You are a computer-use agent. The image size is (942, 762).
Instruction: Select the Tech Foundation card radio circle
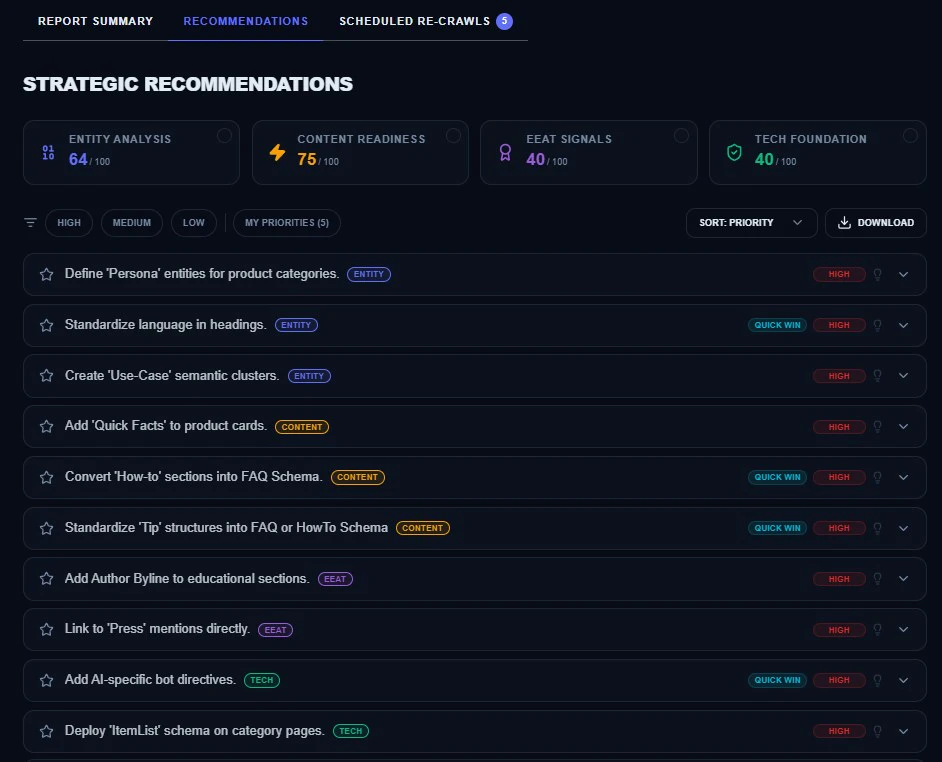[x=910, y=136]
